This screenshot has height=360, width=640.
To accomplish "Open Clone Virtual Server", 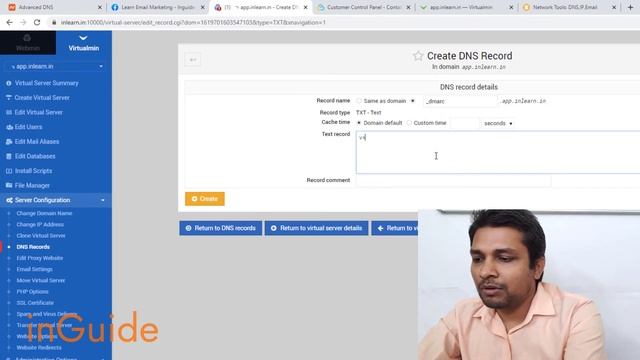I will tap(41, 236).
